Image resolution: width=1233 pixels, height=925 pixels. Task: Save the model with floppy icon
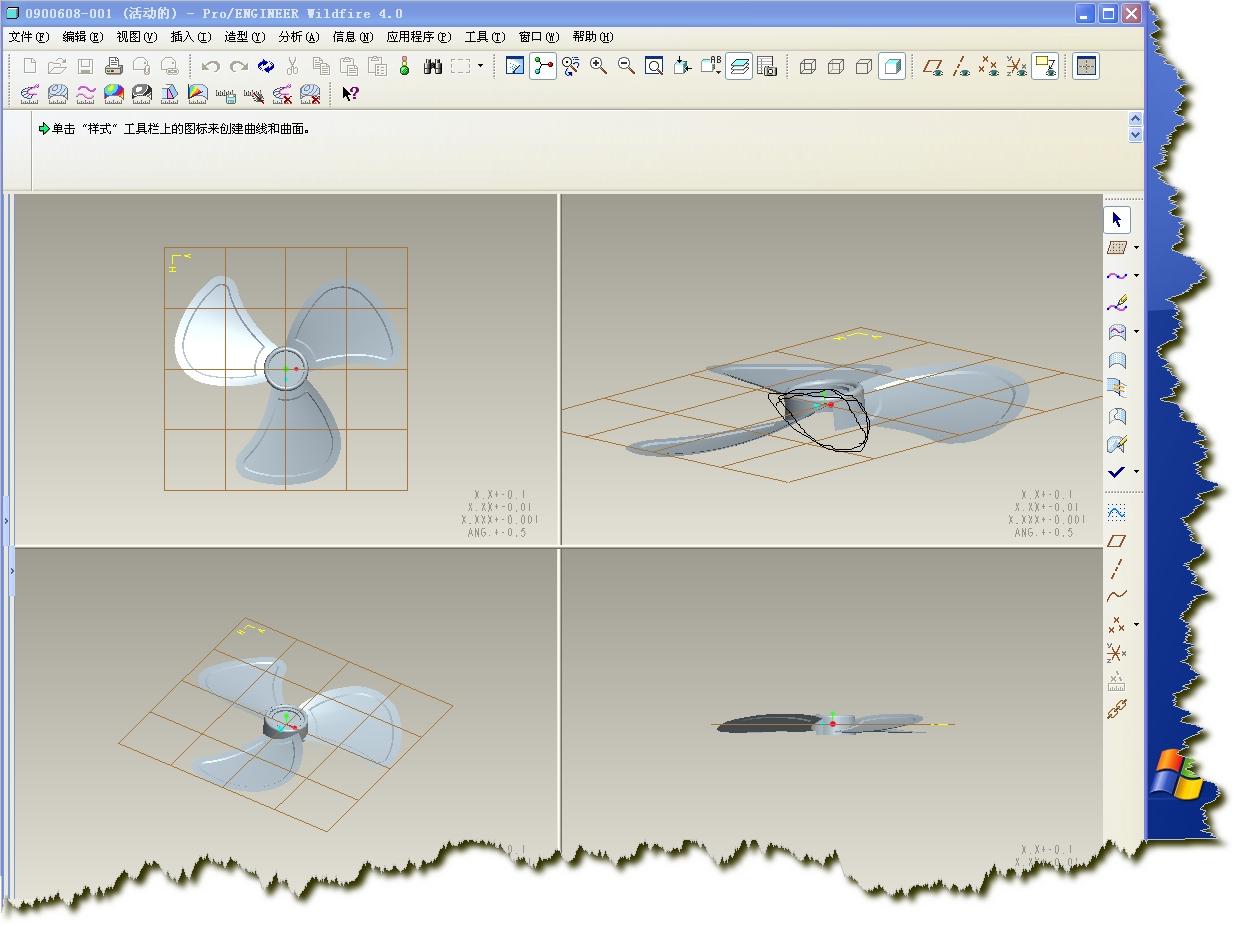(86, 67)
